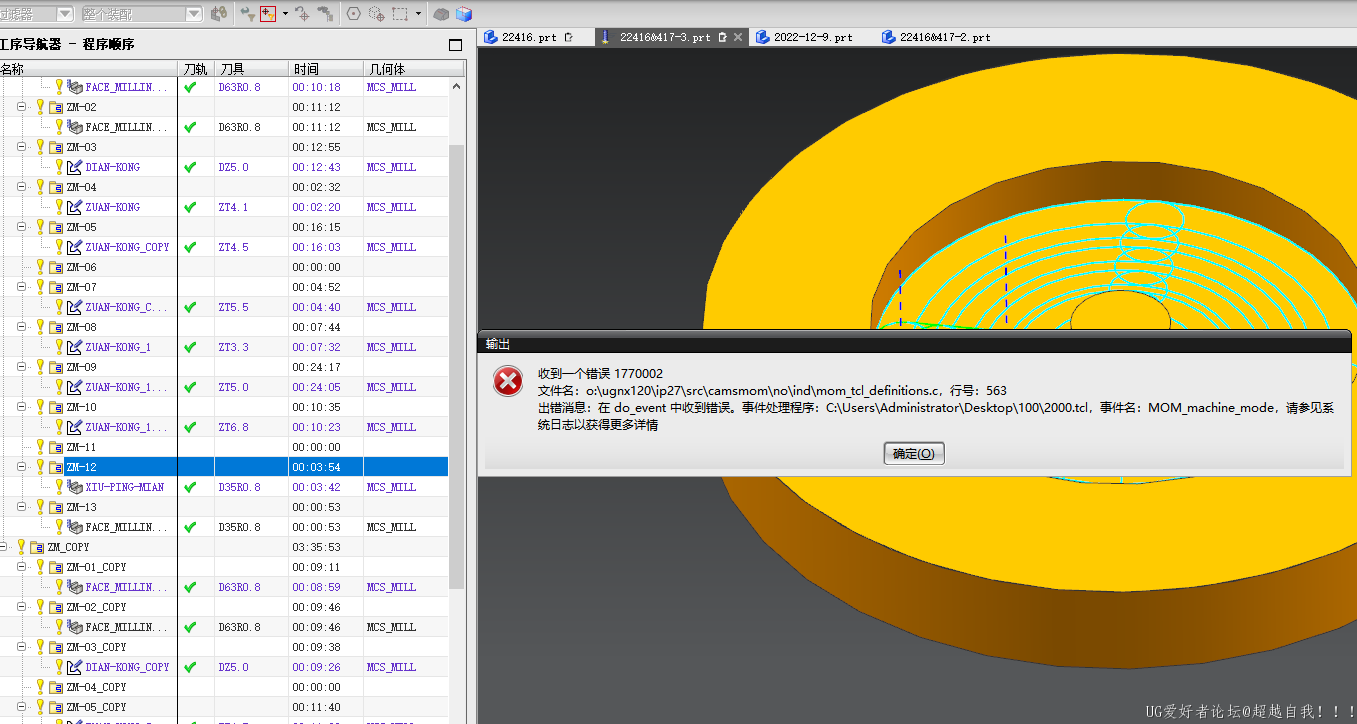Collapse the ZM-02 program group
Image resolution: width=1357 pixels, height=724 pixels.
click(x=22, y=107)
